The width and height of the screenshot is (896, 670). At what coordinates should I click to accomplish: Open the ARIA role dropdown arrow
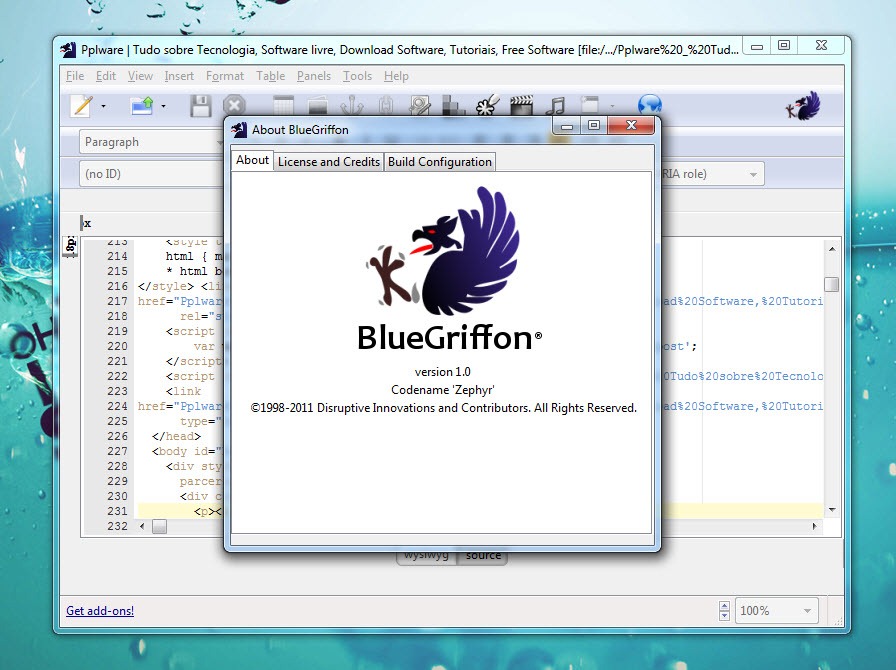(x=753, y=174)
